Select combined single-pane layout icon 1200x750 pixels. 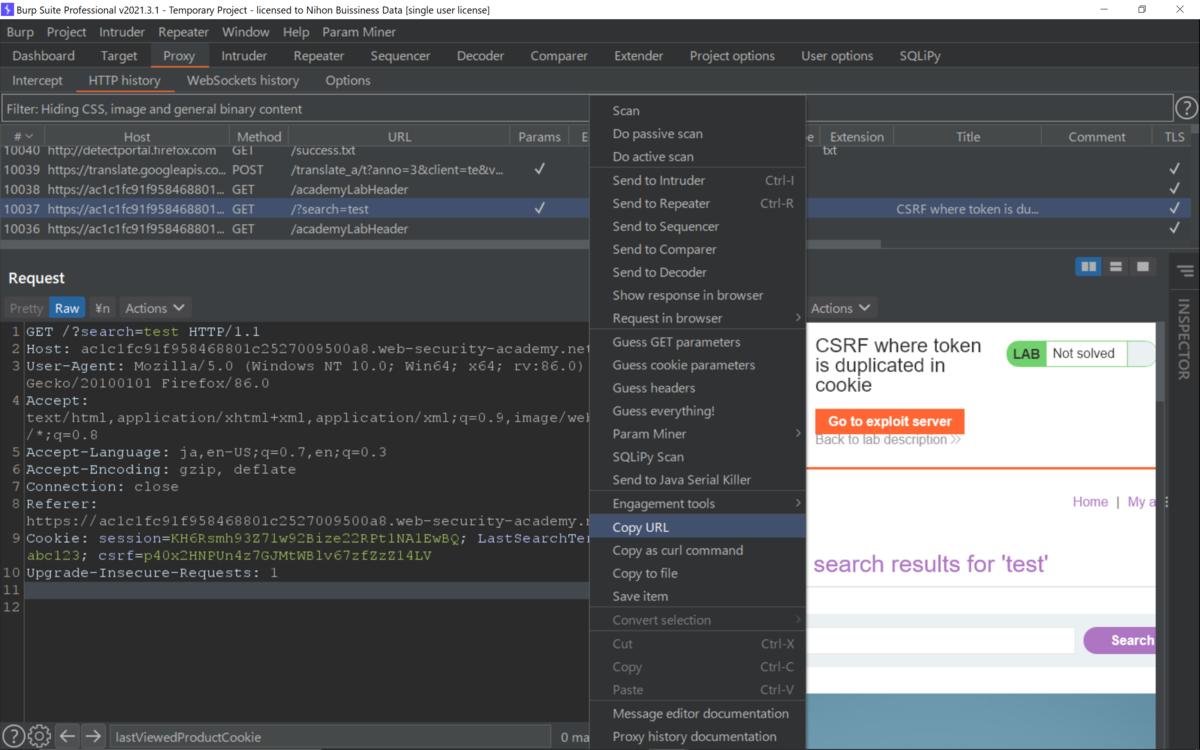[1143, 267]
